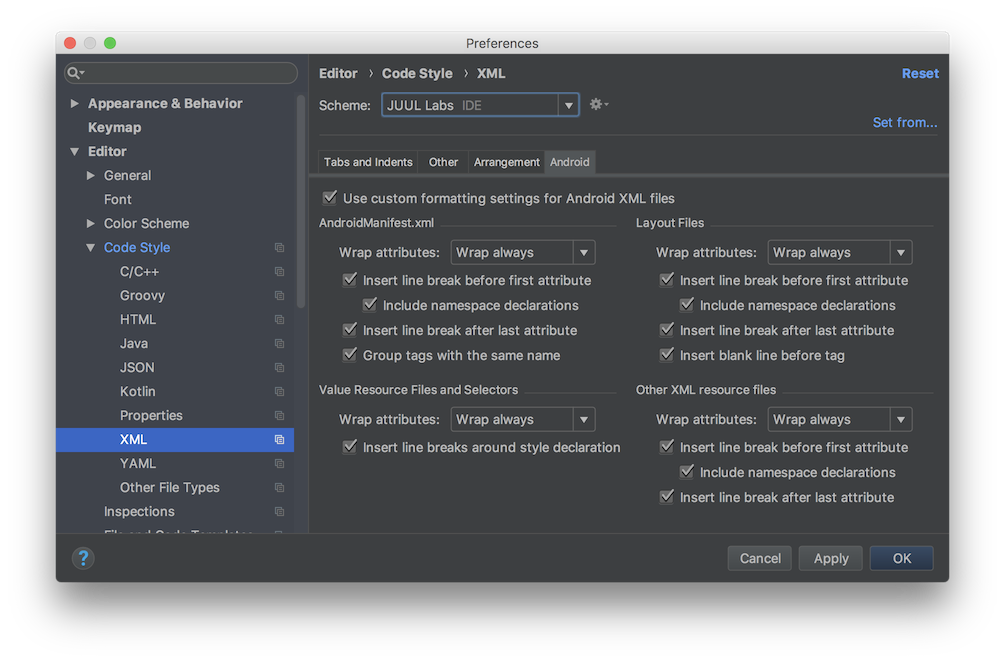Toggle AndroidManifest Insert line break after last attribute

[x=350, y=329]
